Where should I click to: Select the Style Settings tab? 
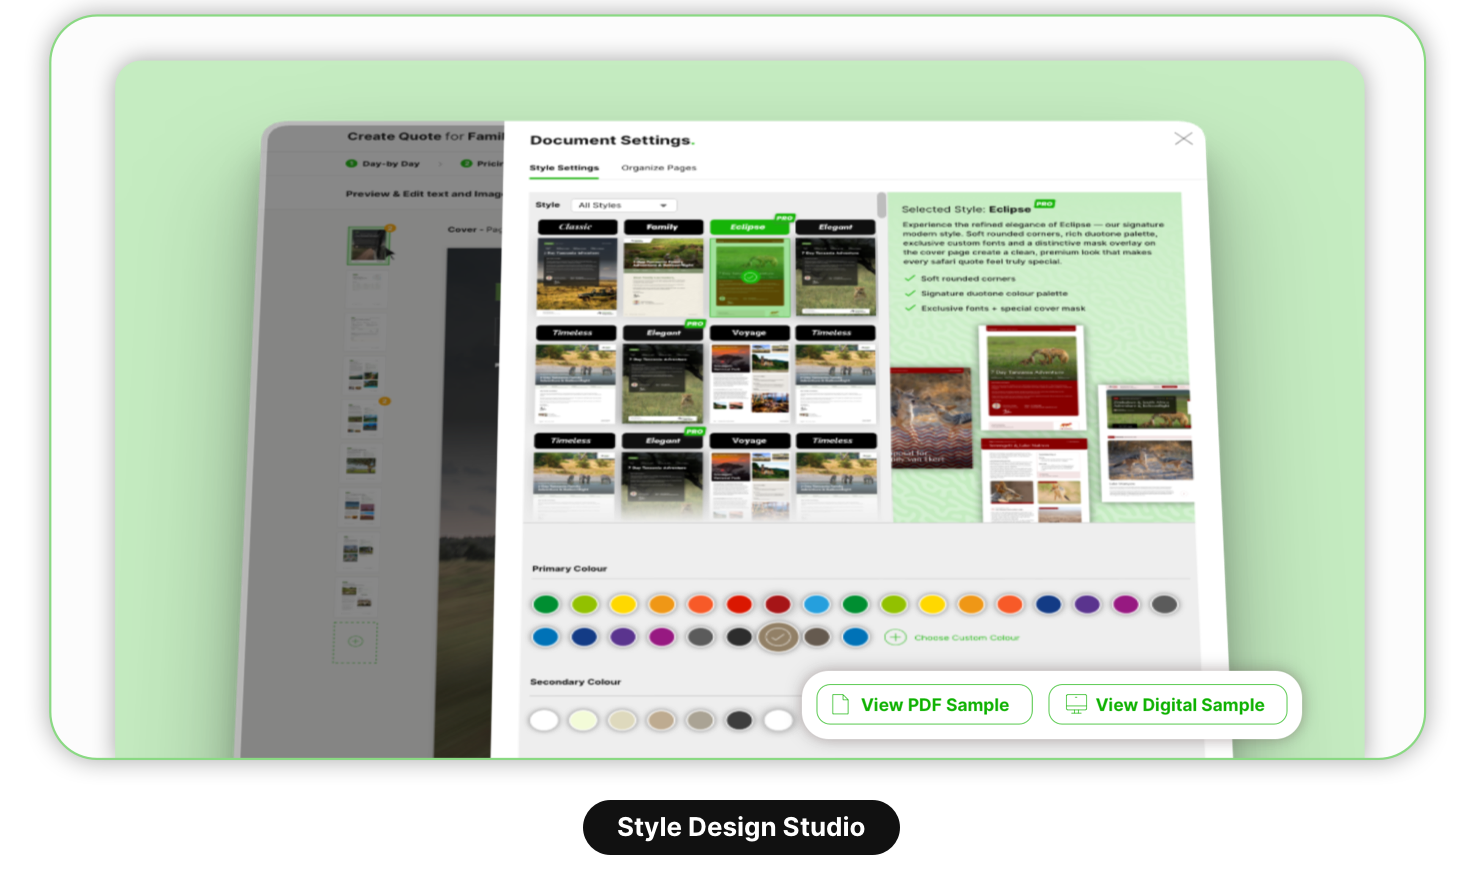pos(564,168)
